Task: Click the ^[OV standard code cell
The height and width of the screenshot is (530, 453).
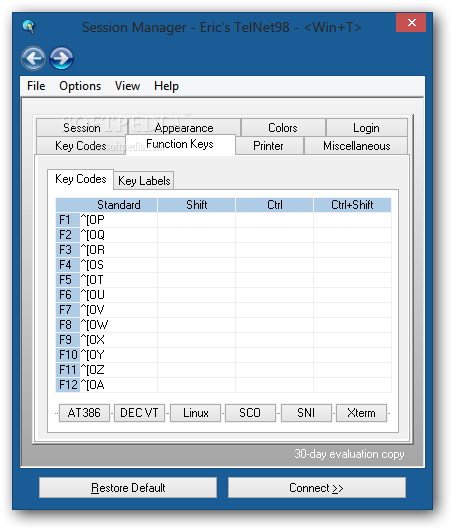Action: [x=119, y=310]
